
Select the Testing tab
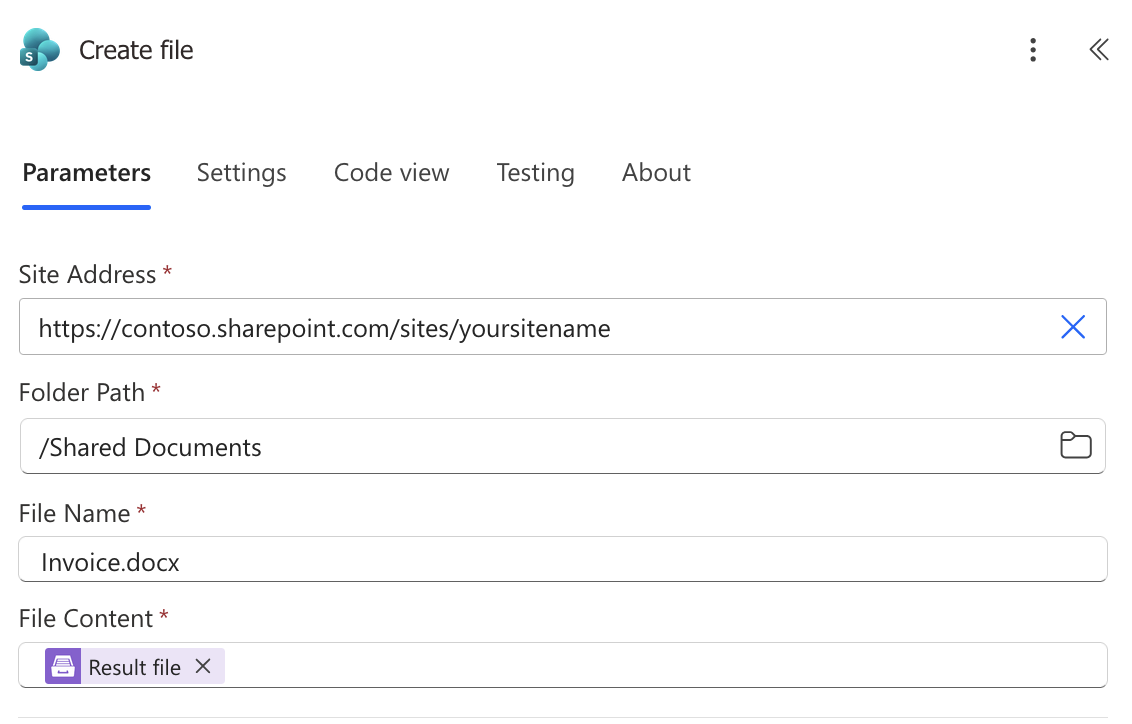(x=535, y=172)
